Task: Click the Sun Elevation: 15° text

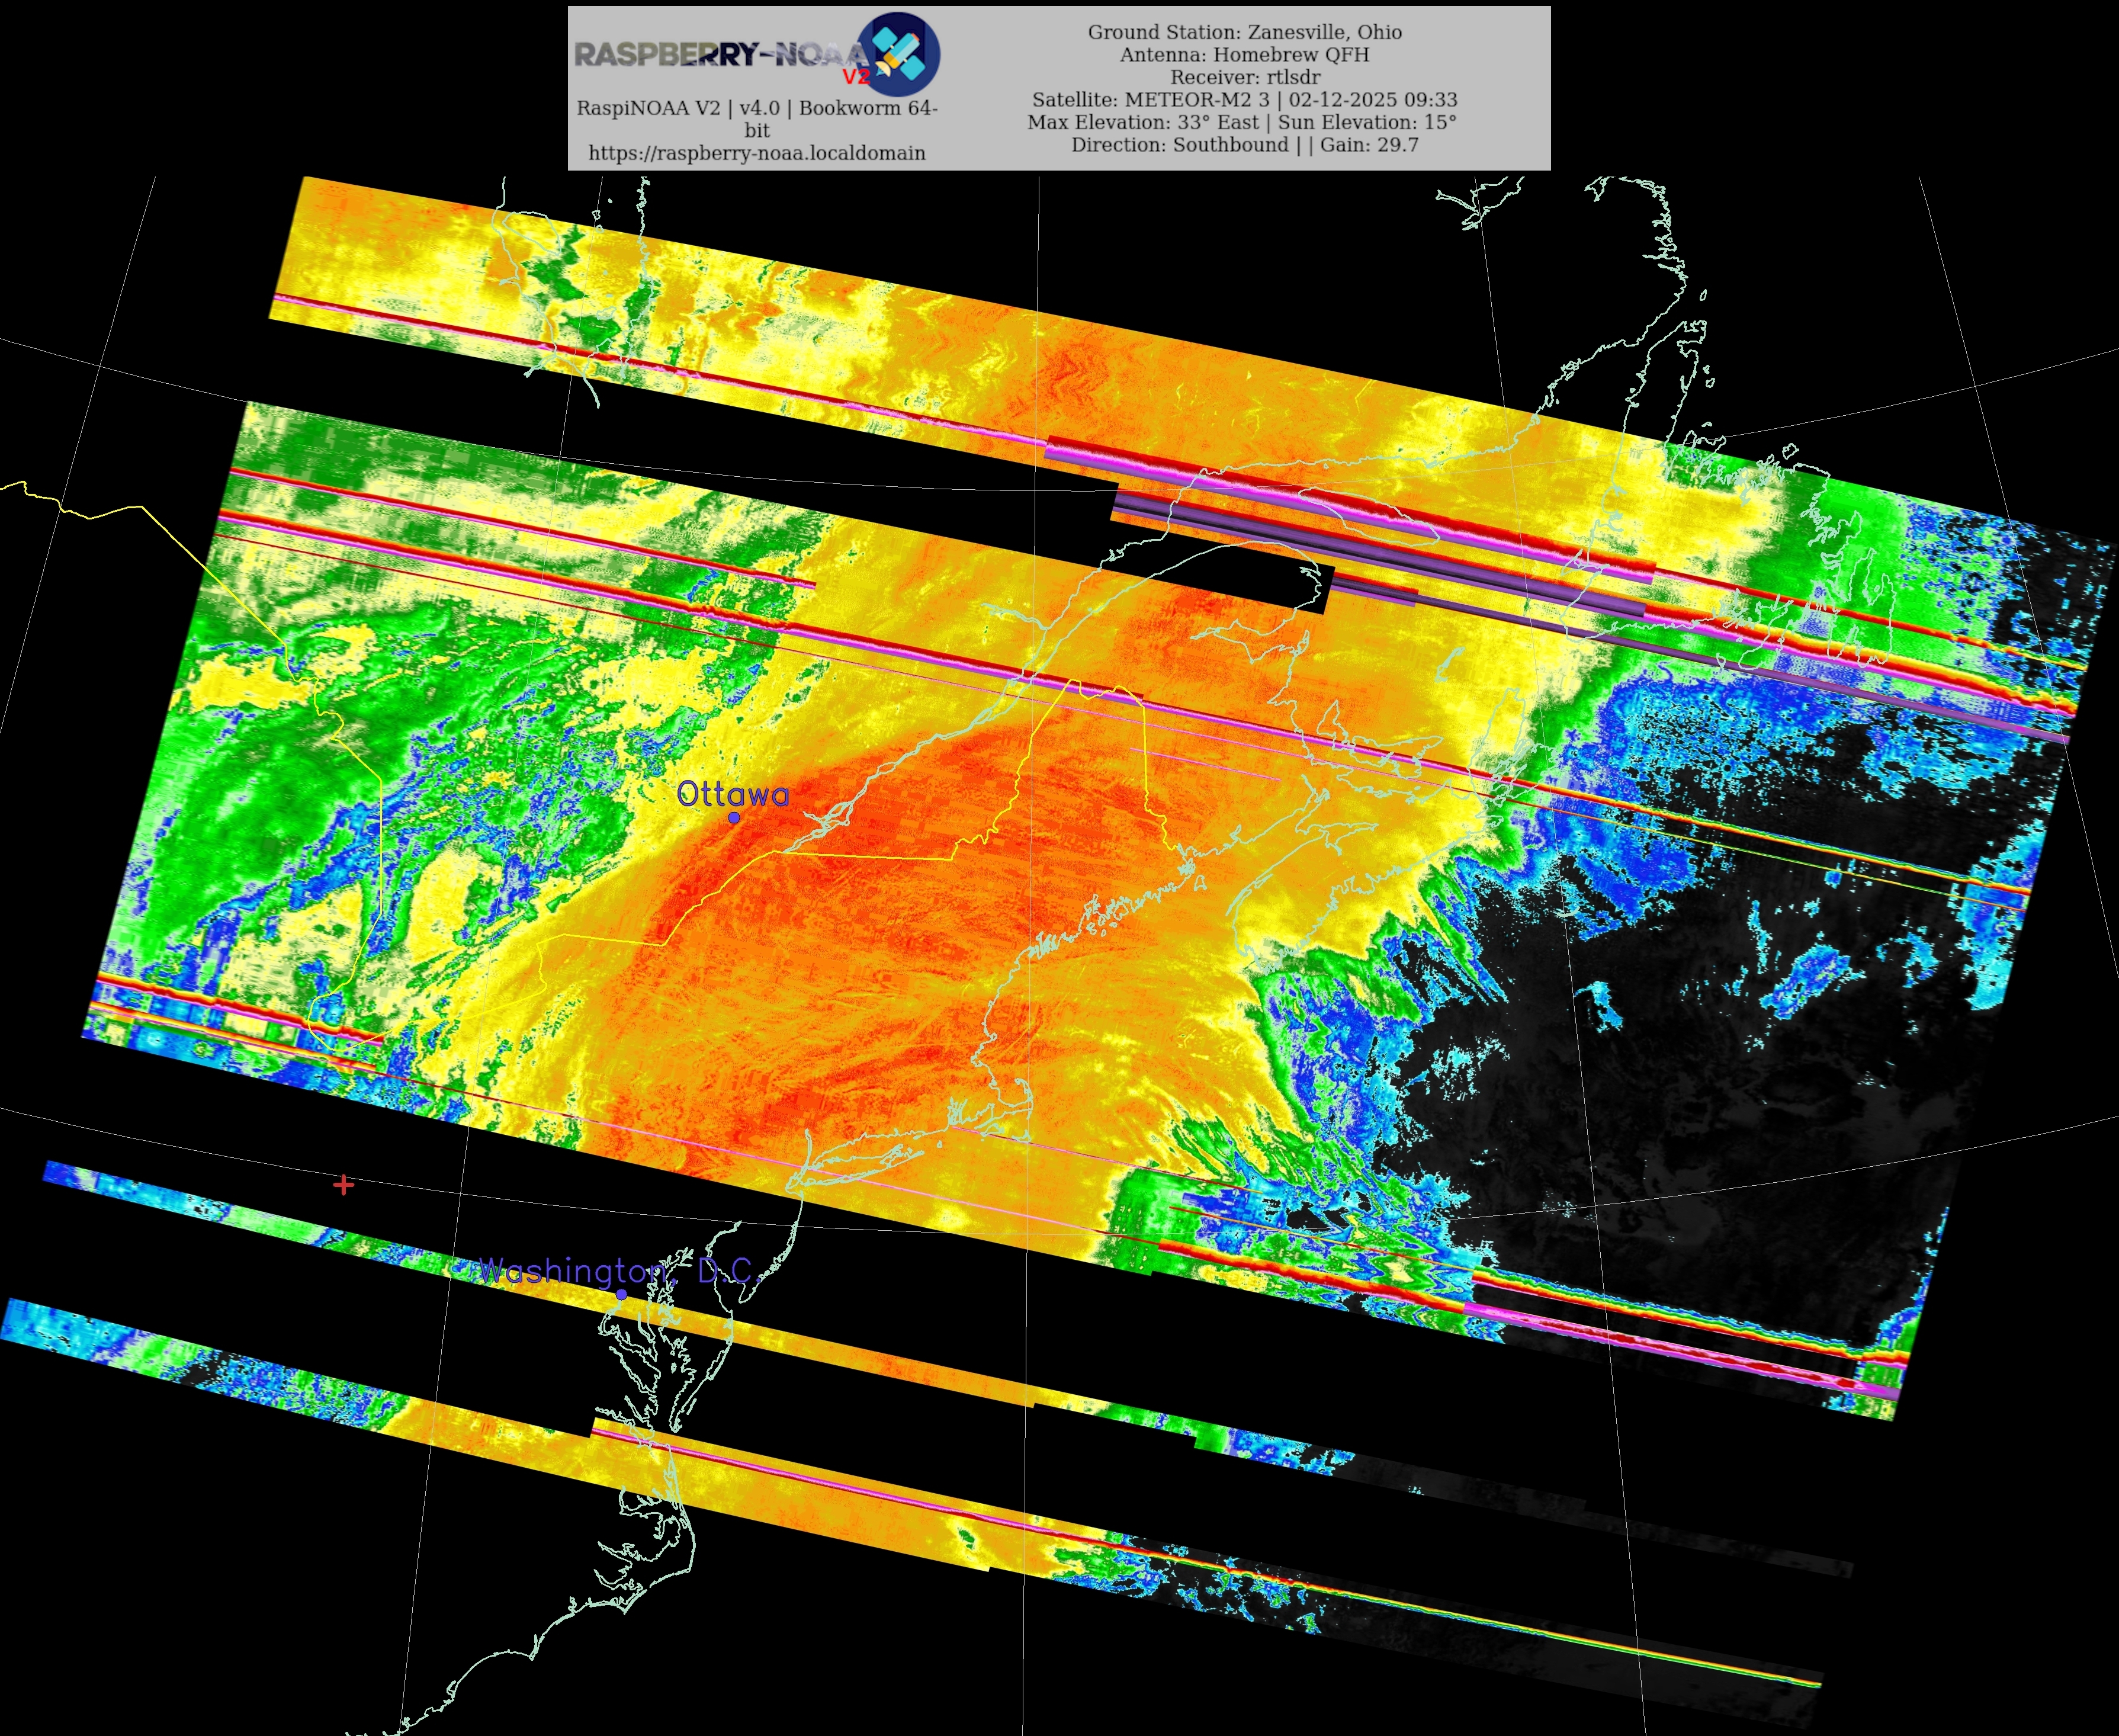Action: coord(1367,122)
